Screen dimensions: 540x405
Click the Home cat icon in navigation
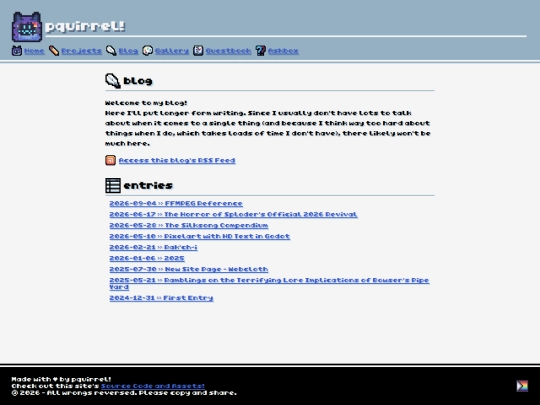click(x=17, y=51)
